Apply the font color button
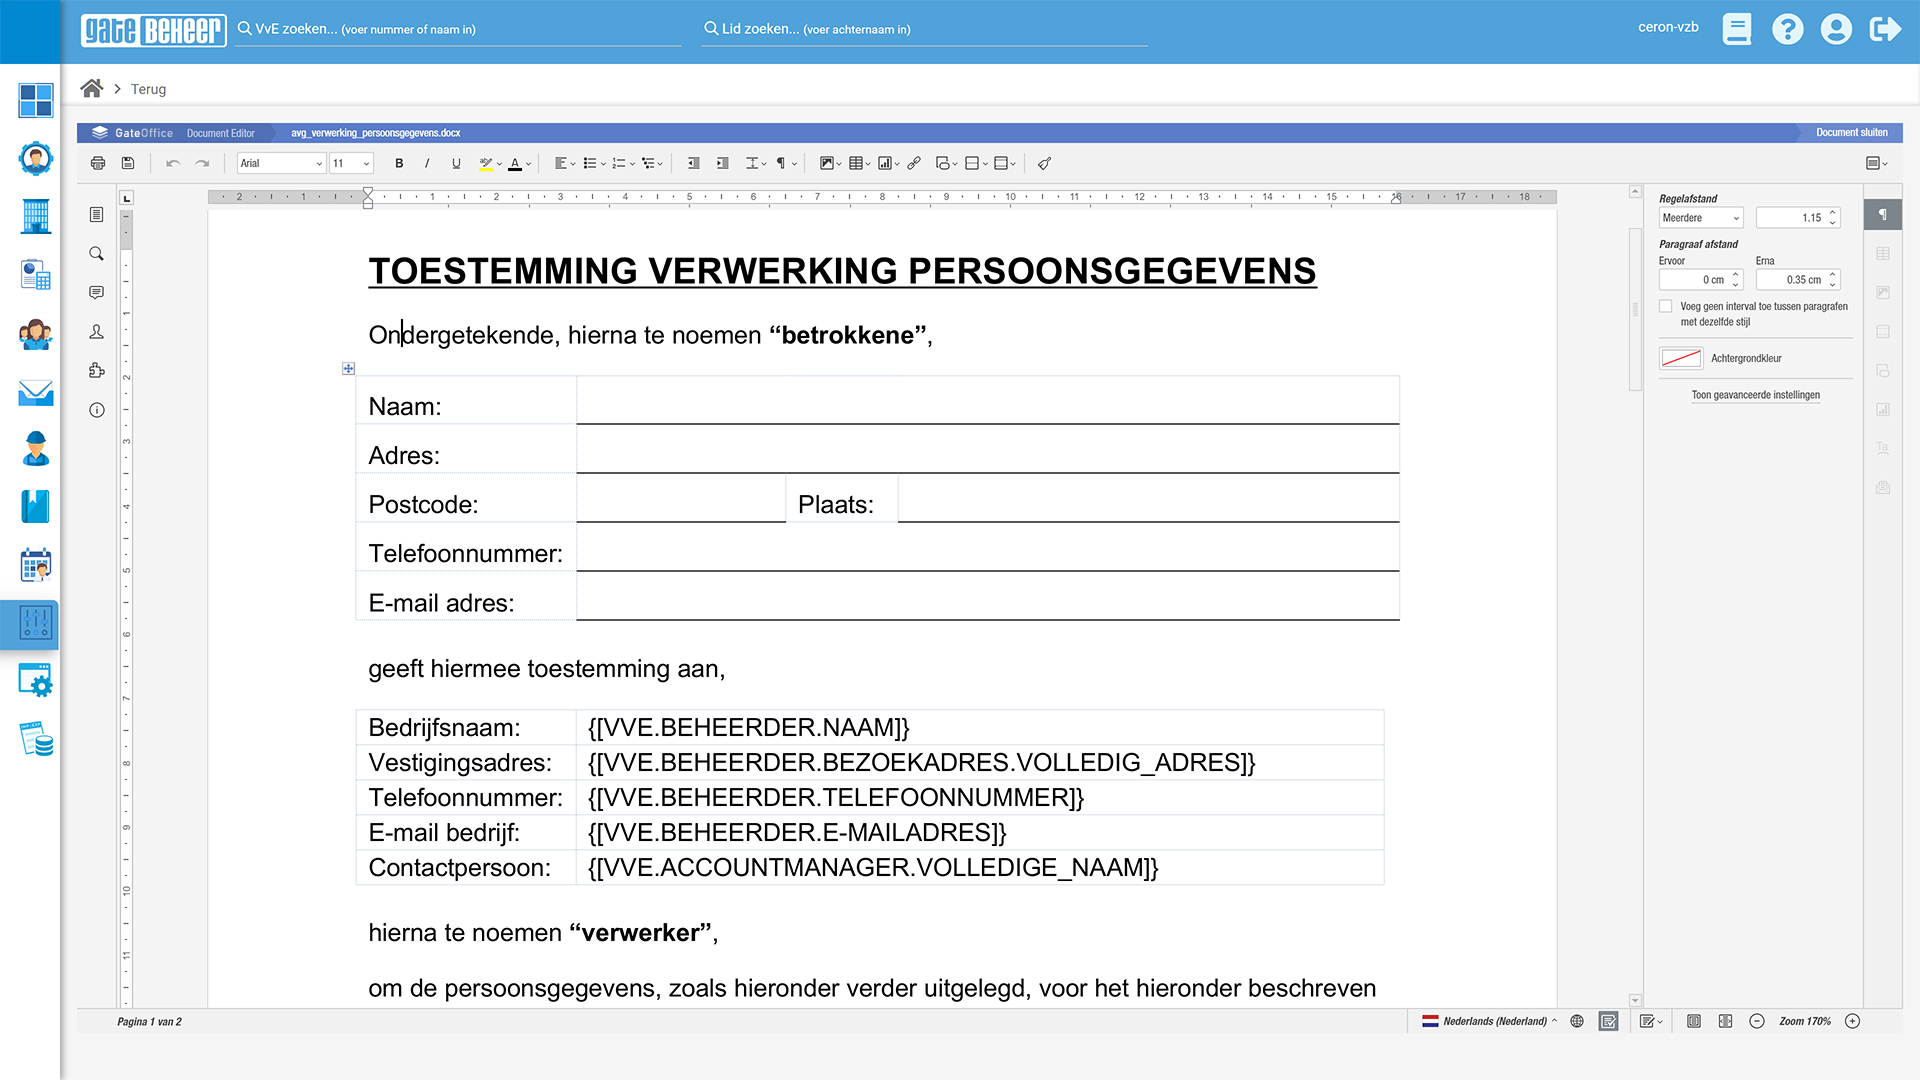The width and height of the screenshot is (1920, 1080). tap(515, 163)
